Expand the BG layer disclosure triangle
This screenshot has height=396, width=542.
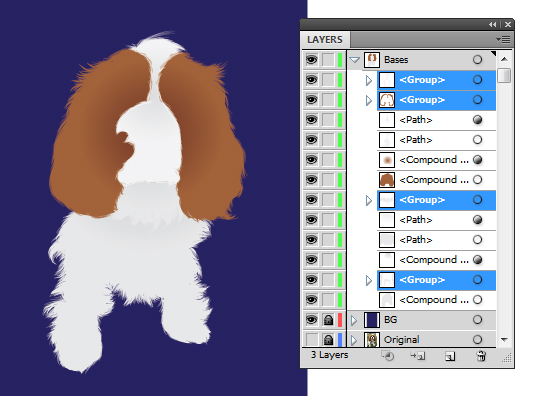point(354,320)
